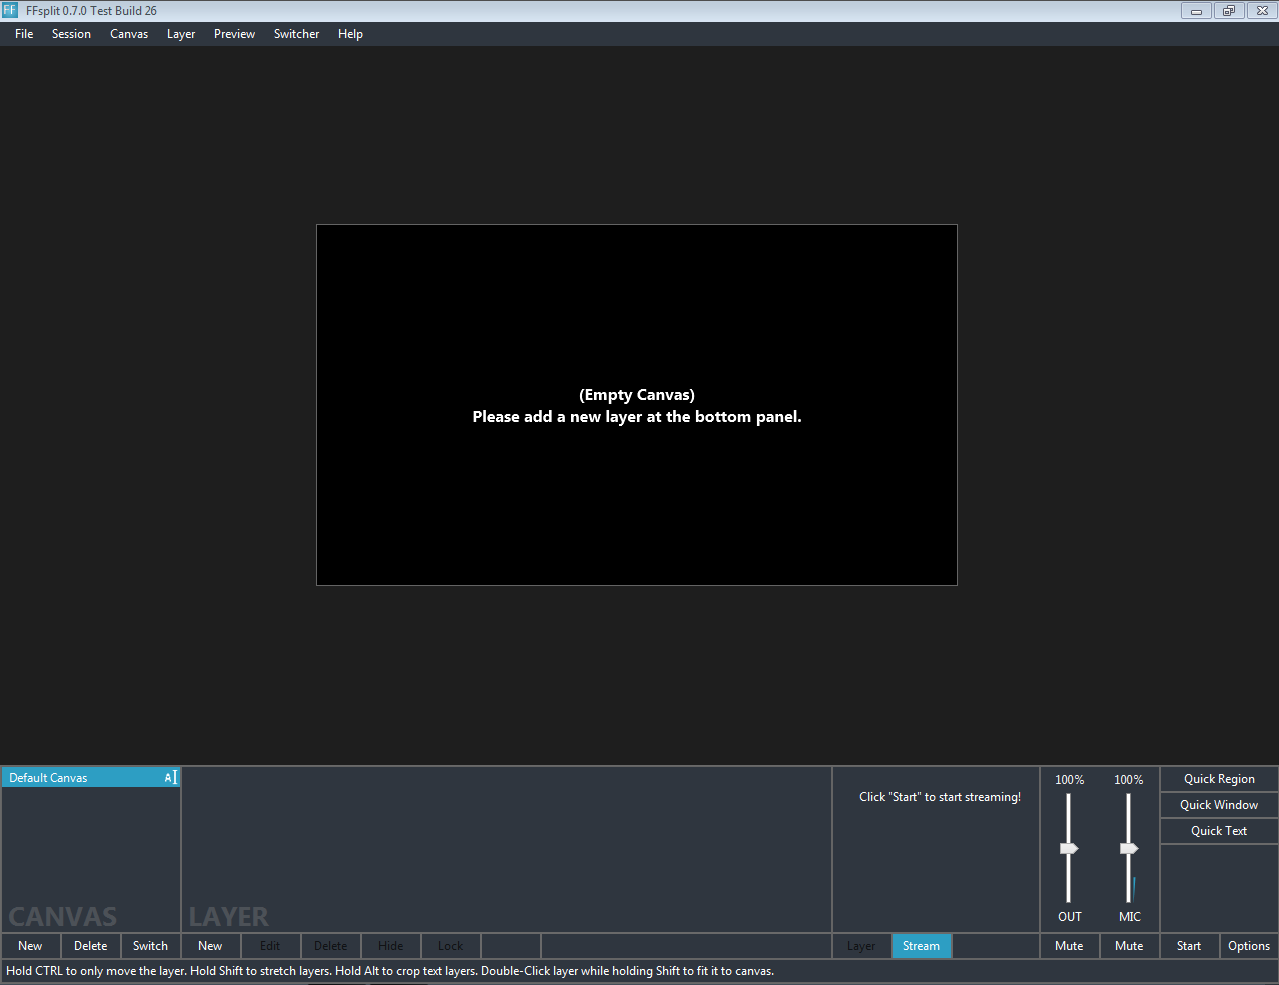Click New button under Canvas panel
Image resolution: width=1279 pixels, height=985 pixels.
[30, 946]
